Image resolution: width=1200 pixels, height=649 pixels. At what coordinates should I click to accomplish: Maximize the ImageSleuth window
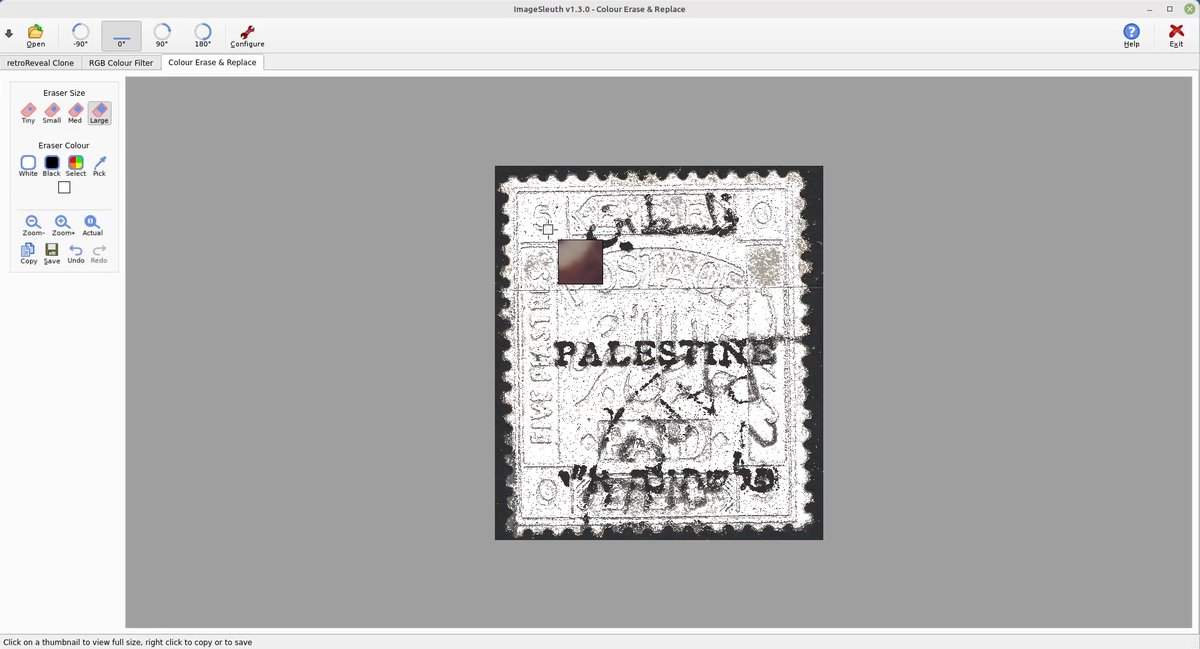(x=1170, y=9)
